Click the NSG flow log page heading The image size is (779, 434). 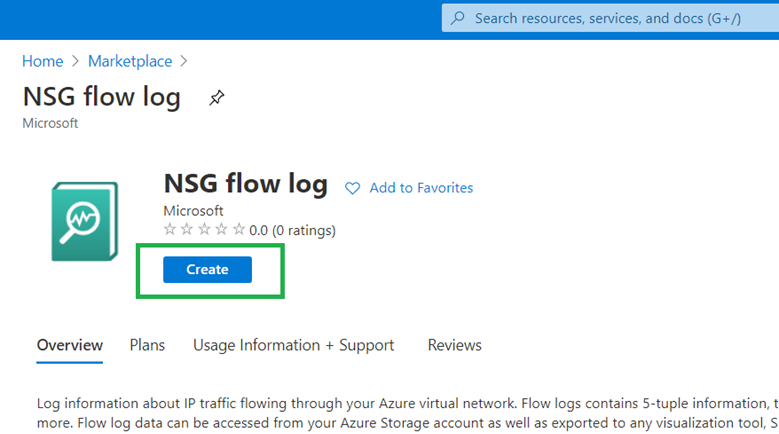102,96
